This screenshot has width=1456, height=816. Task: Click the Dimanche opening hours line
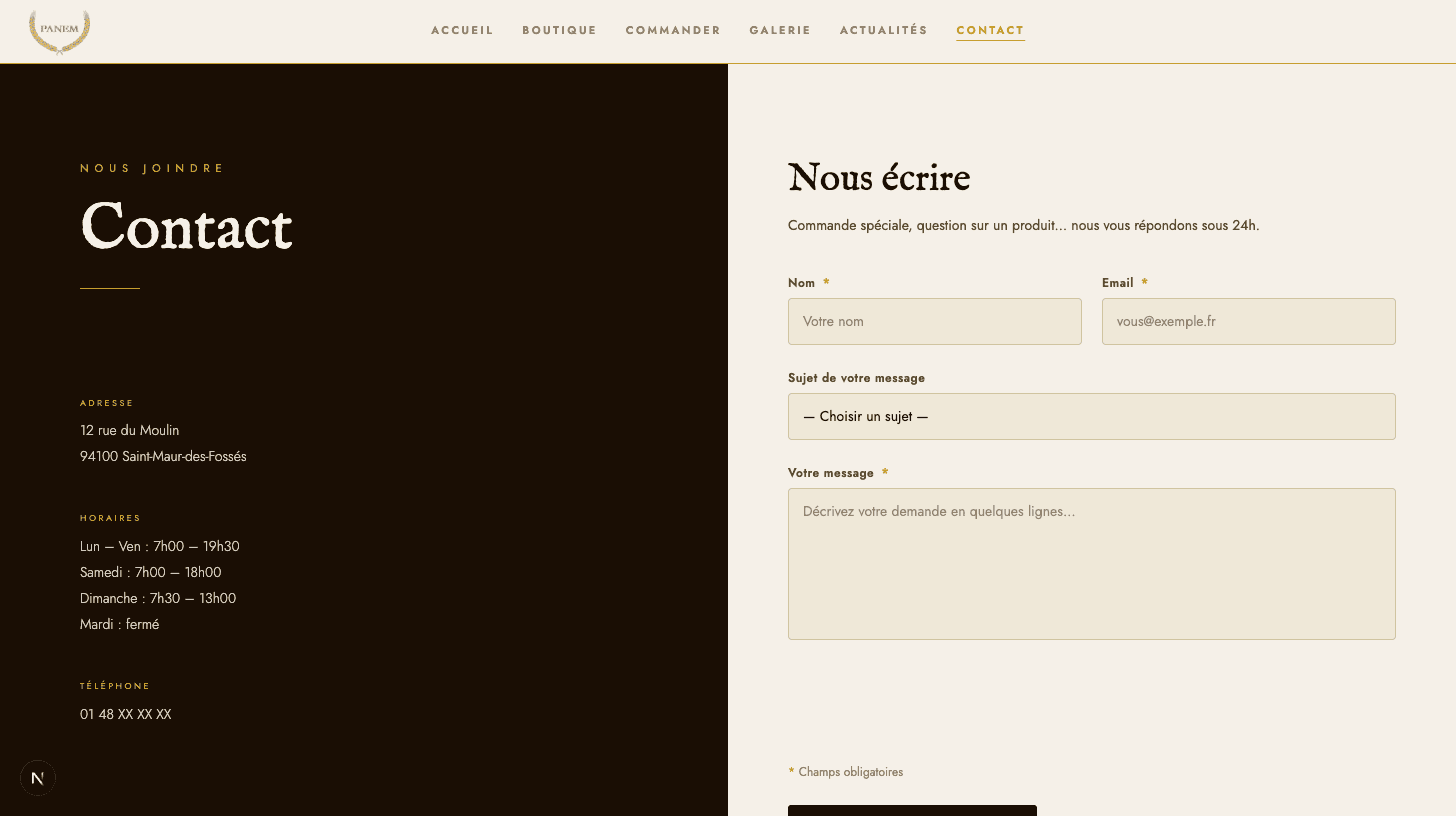pyautogui.click(x=158, y=598)
